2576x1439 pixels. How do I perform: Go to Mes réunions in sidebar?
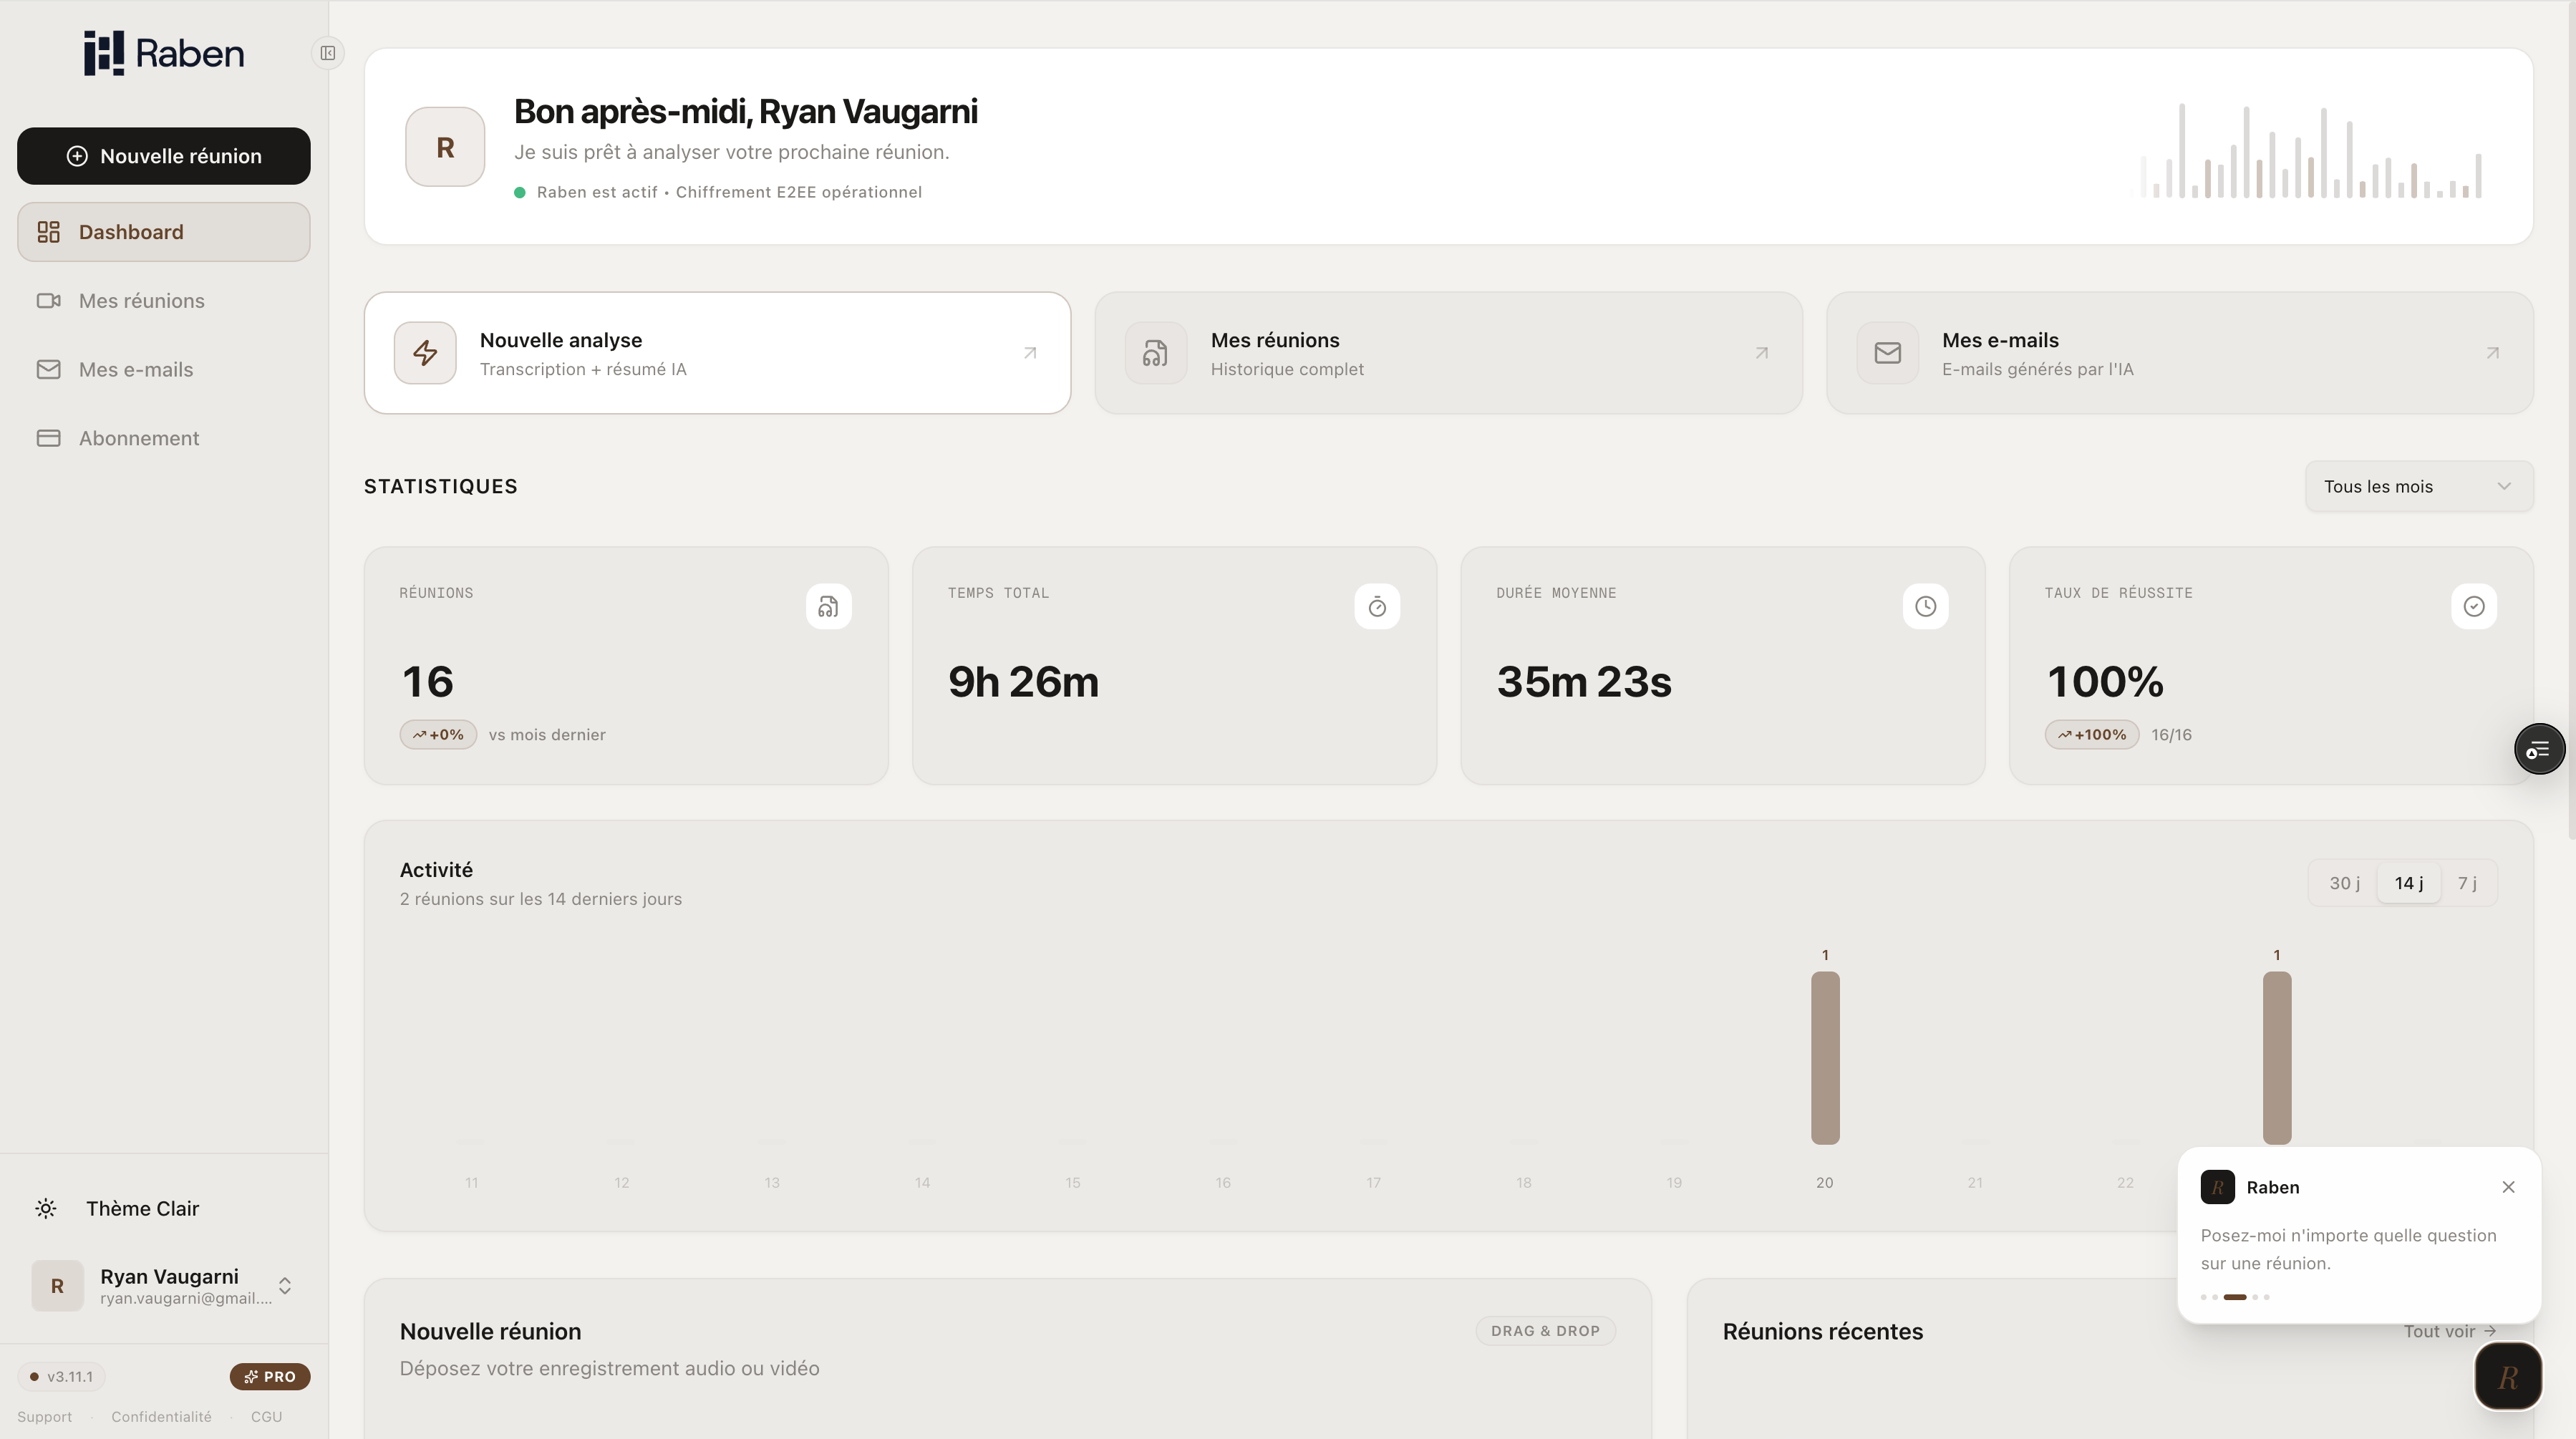(164, 301)
